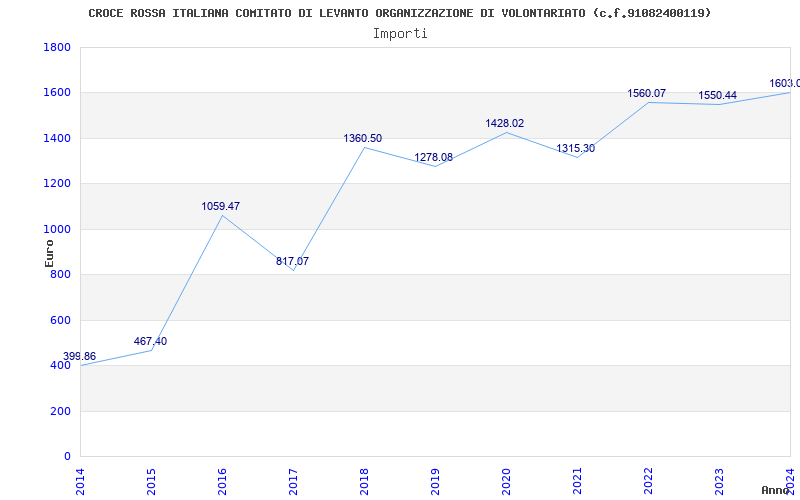800x500 pixels.
Task: Click the chart title with c.f.91082400119
Action: pos(399,13)
